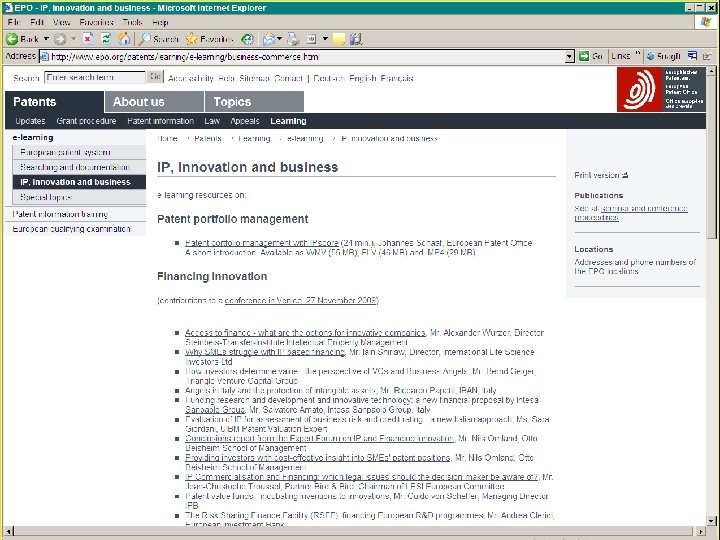Open the Edit dropdown arrow
The image size is (720, 540).
(325, 39)
